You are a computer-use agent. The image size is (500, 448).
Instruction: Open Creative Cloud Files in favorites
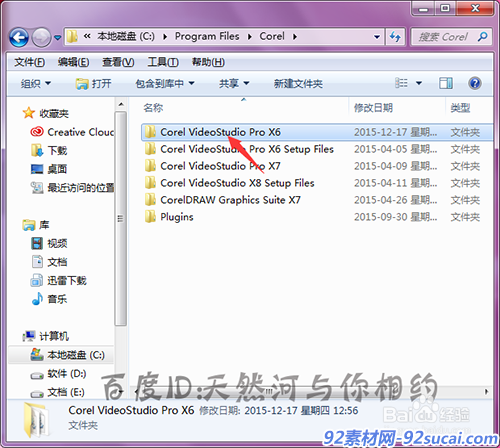[x=72, y=132]
